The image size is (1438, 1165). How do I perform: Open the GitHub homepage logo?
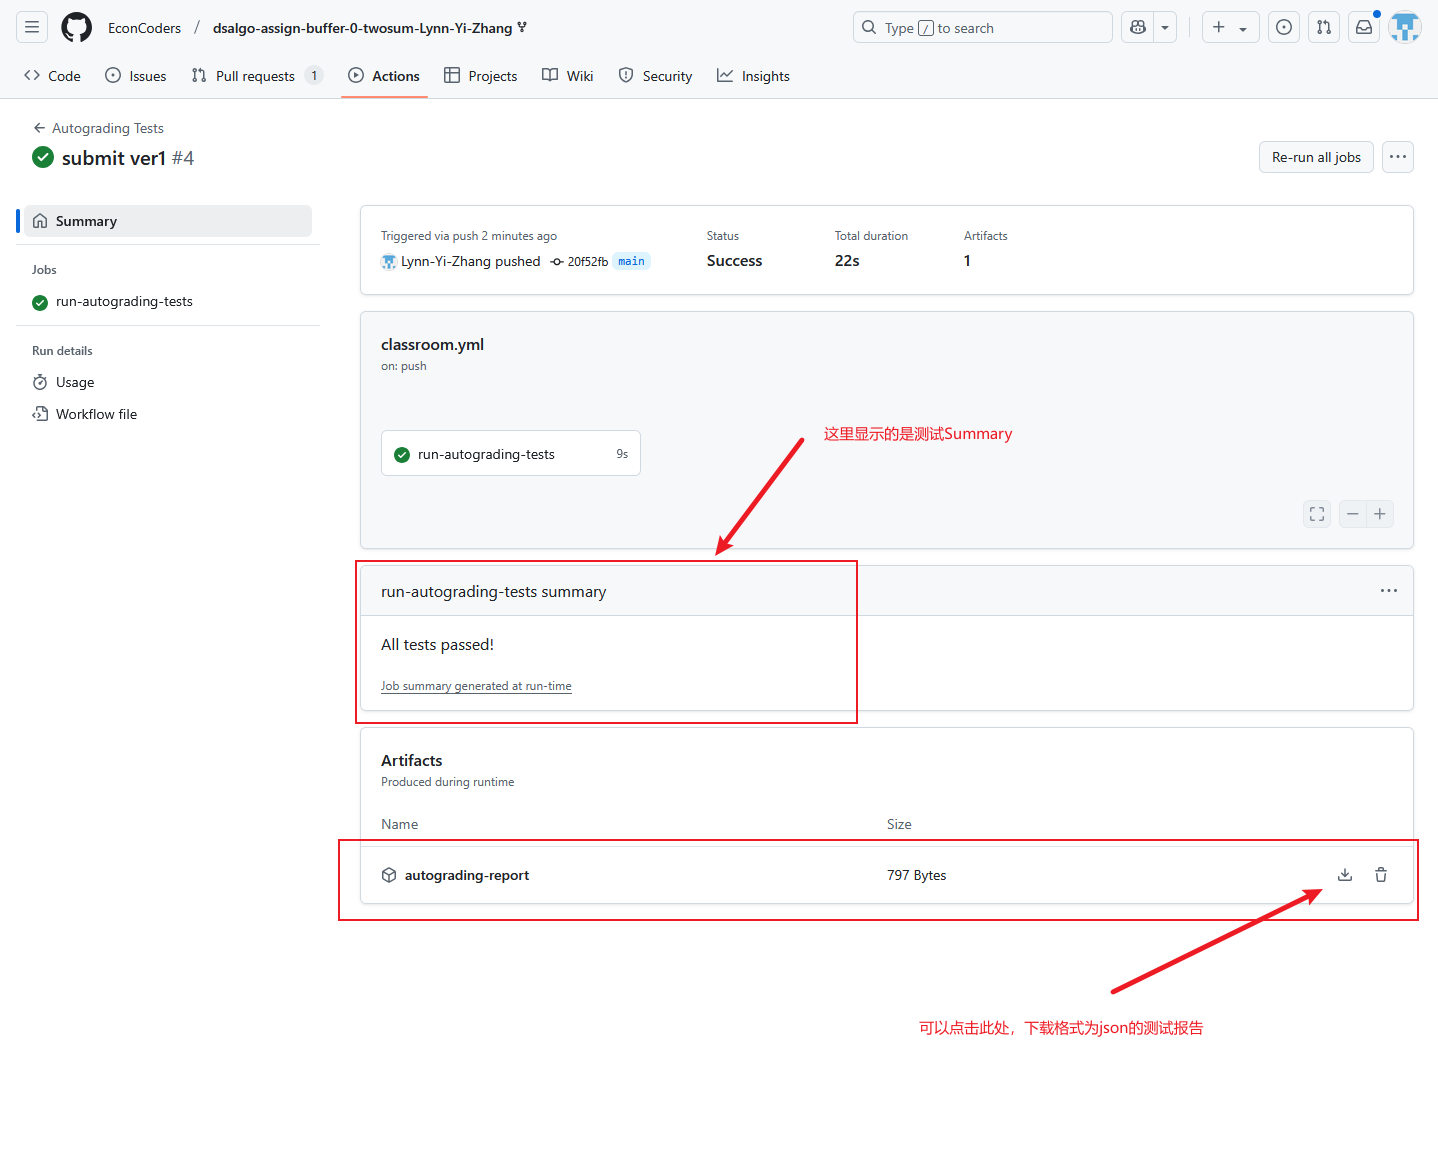77,28
